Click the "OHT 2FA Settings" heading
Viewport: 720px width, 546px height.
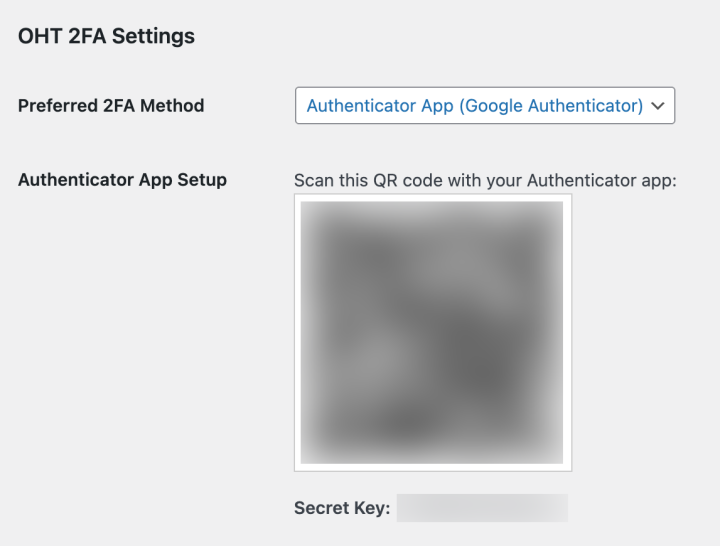click(106, 37)
